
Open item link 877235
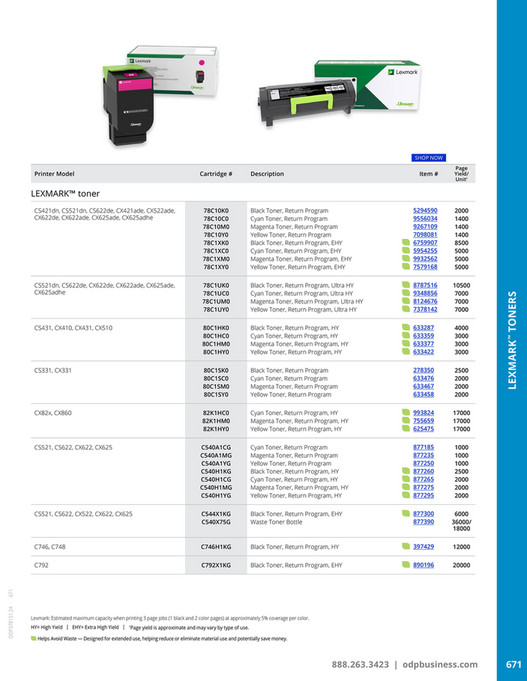(x=423, y=455)
